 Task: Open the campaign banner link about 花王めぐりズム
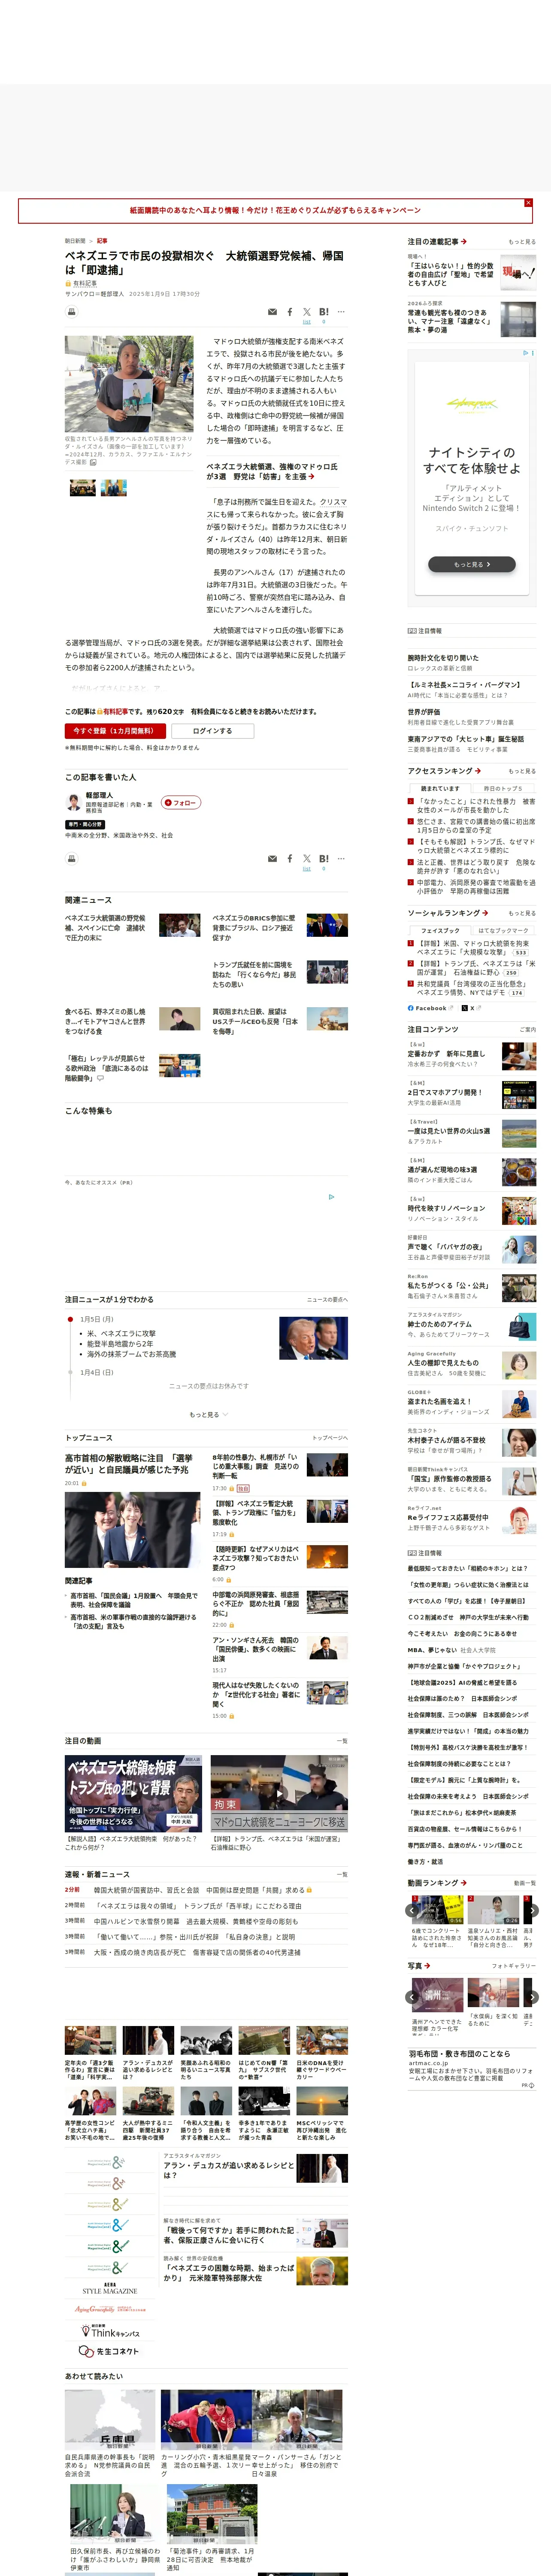click(275, 211)
